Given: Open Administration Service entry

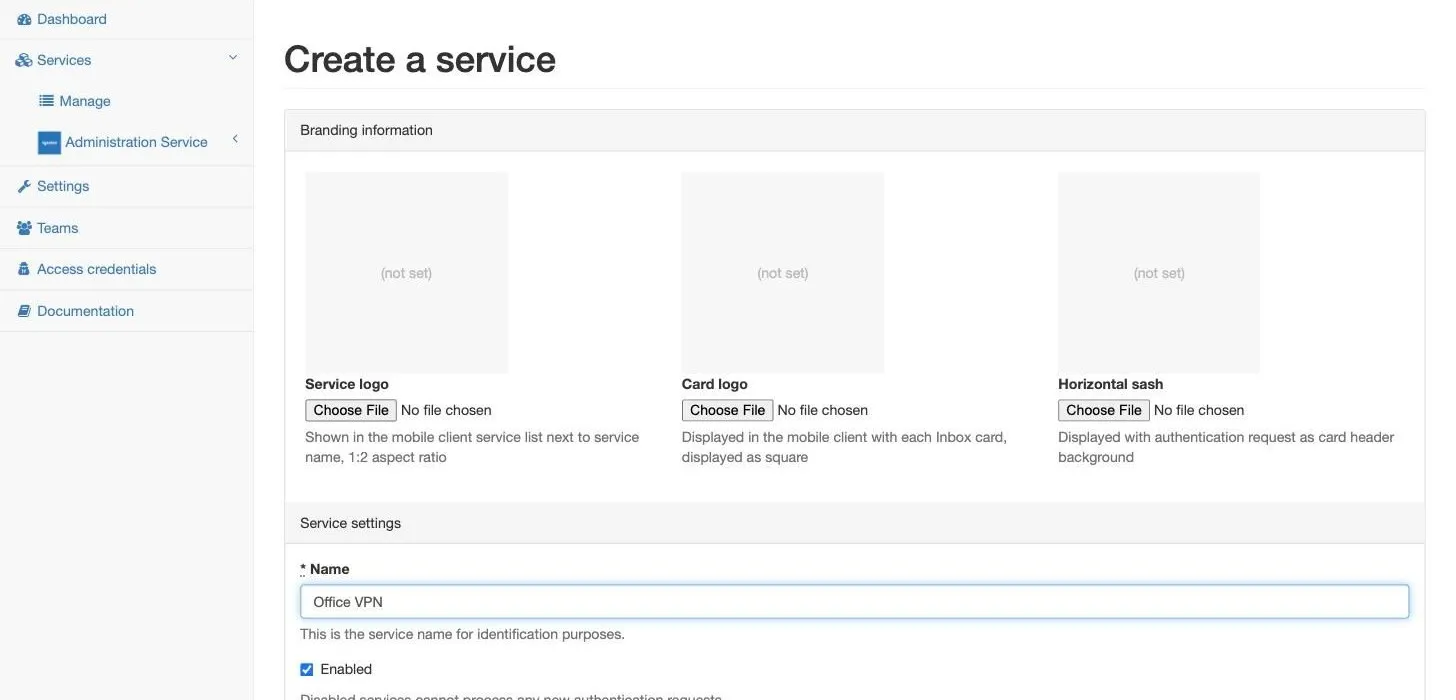Looking at the screenshot, I should tap(137, 142).
